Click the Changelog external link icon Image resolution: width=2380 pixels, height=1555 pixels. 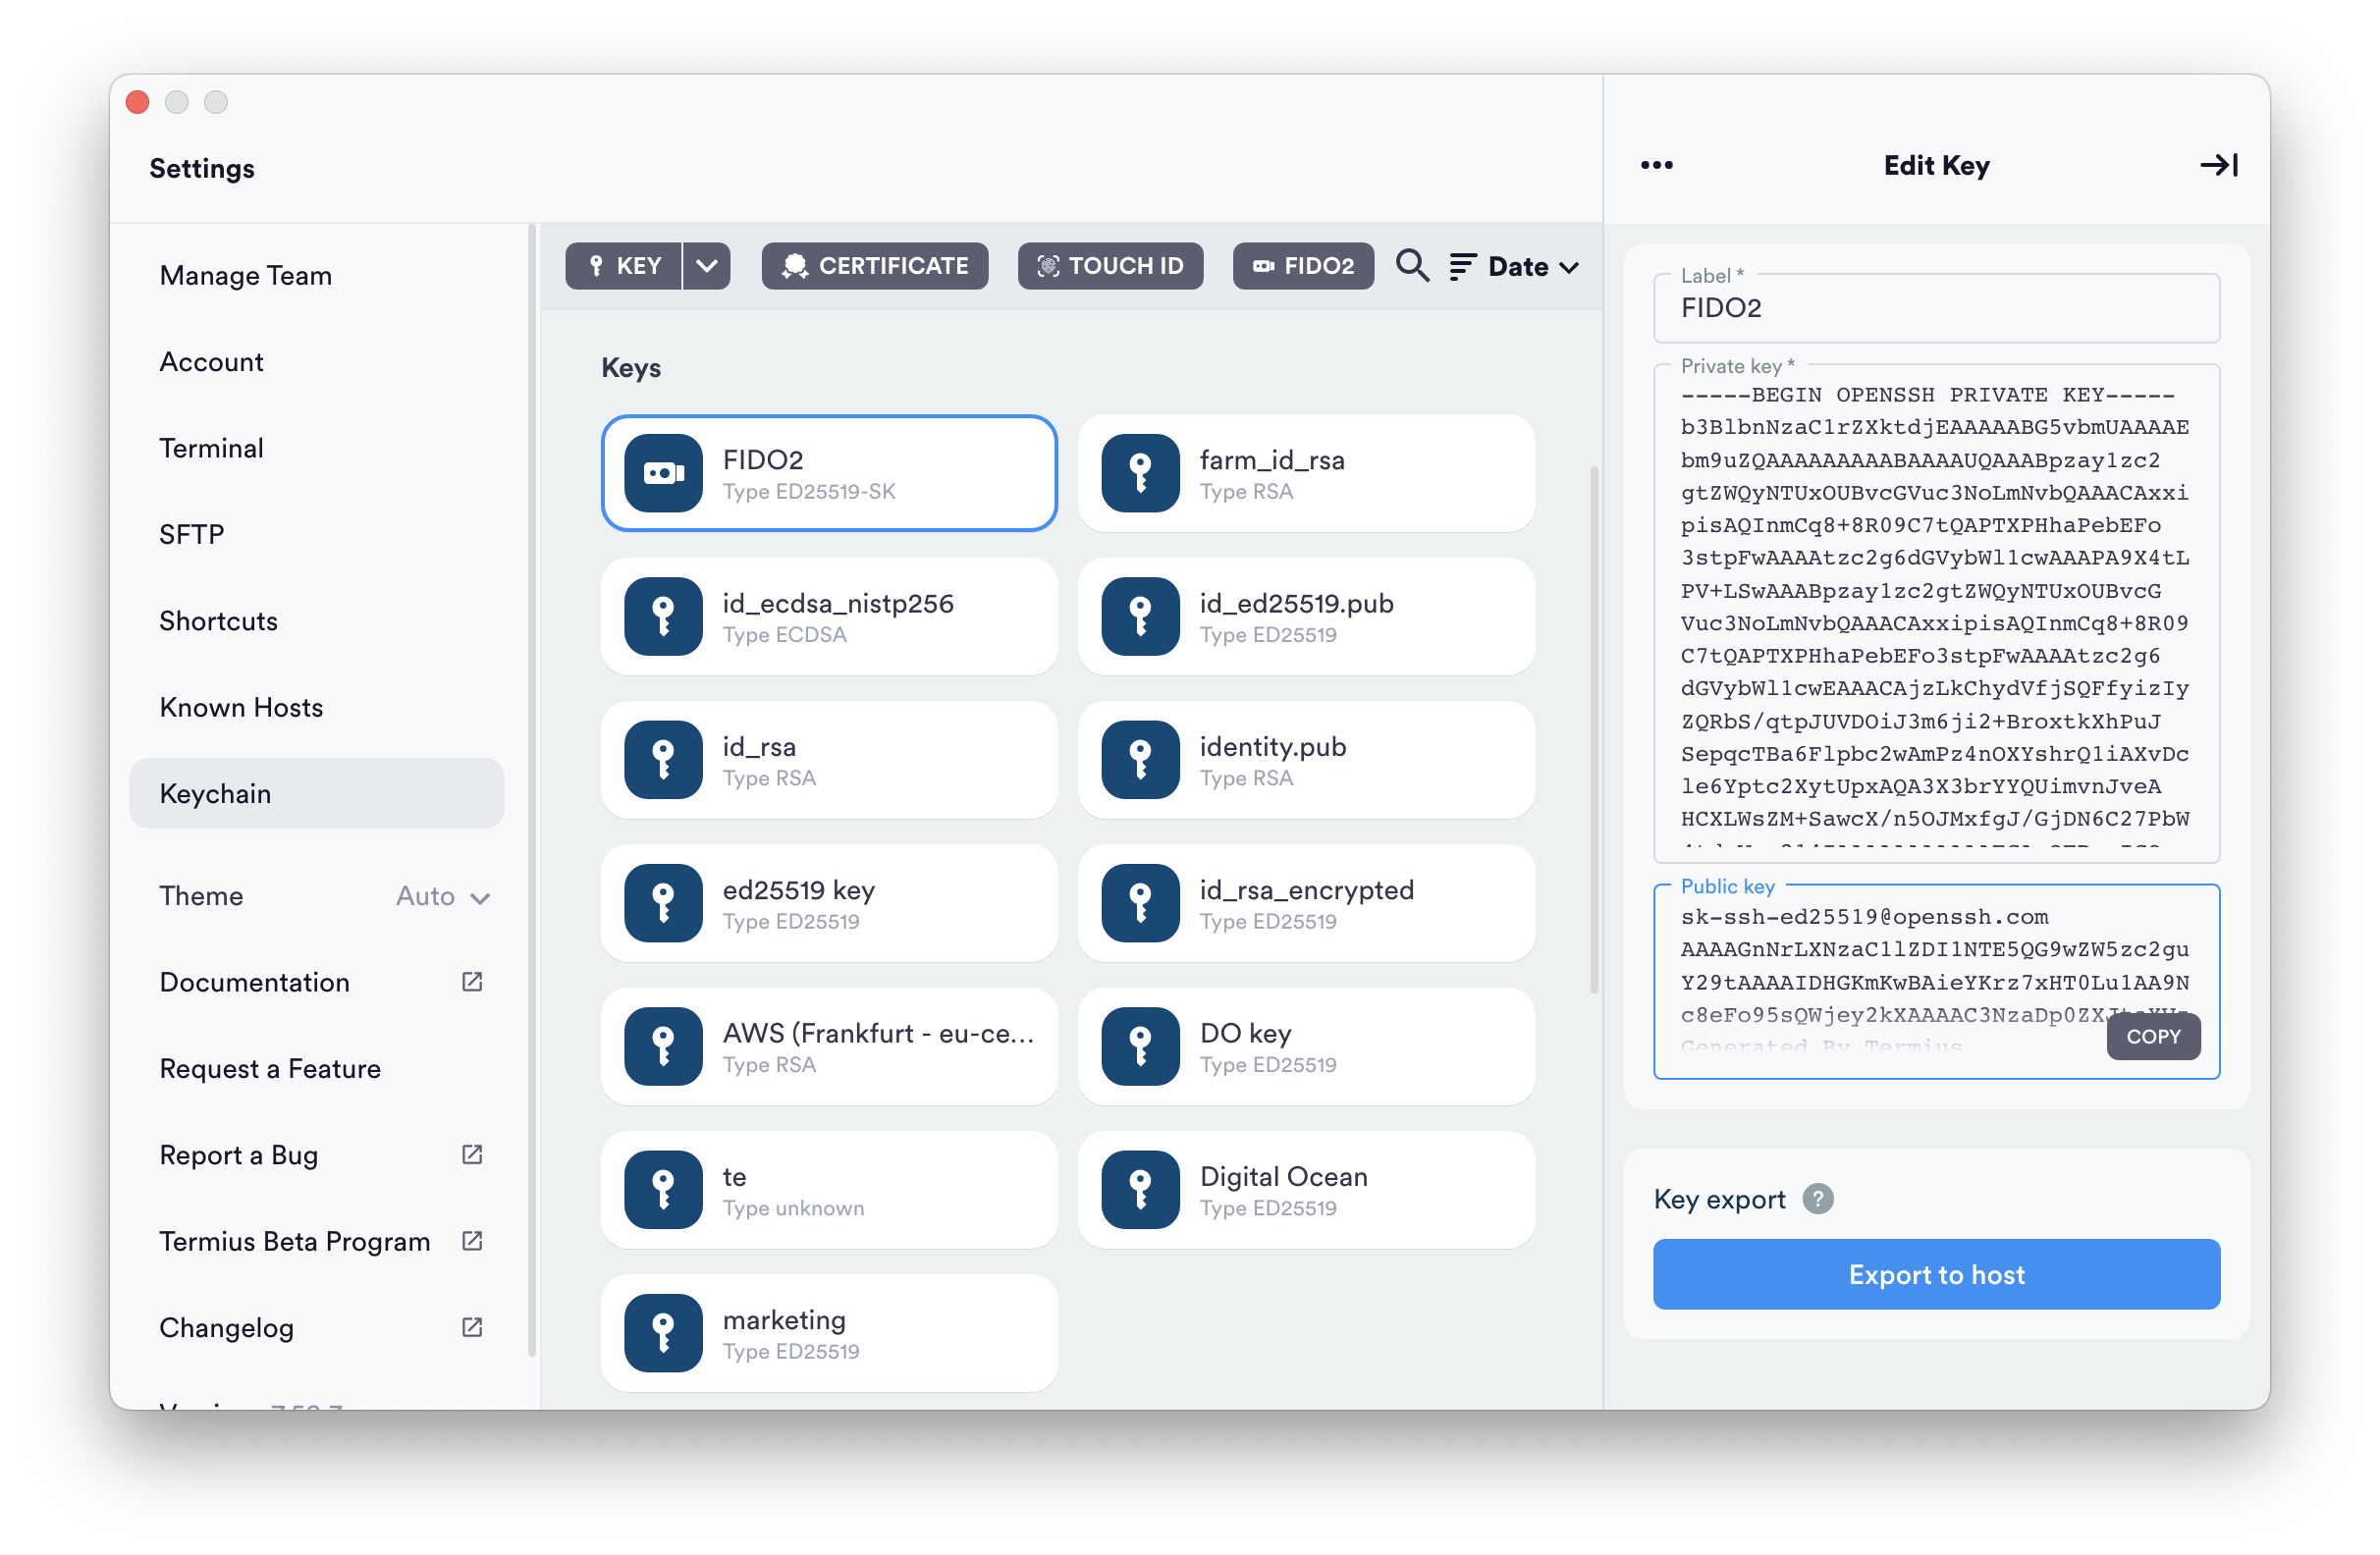tap(472, 1327)
